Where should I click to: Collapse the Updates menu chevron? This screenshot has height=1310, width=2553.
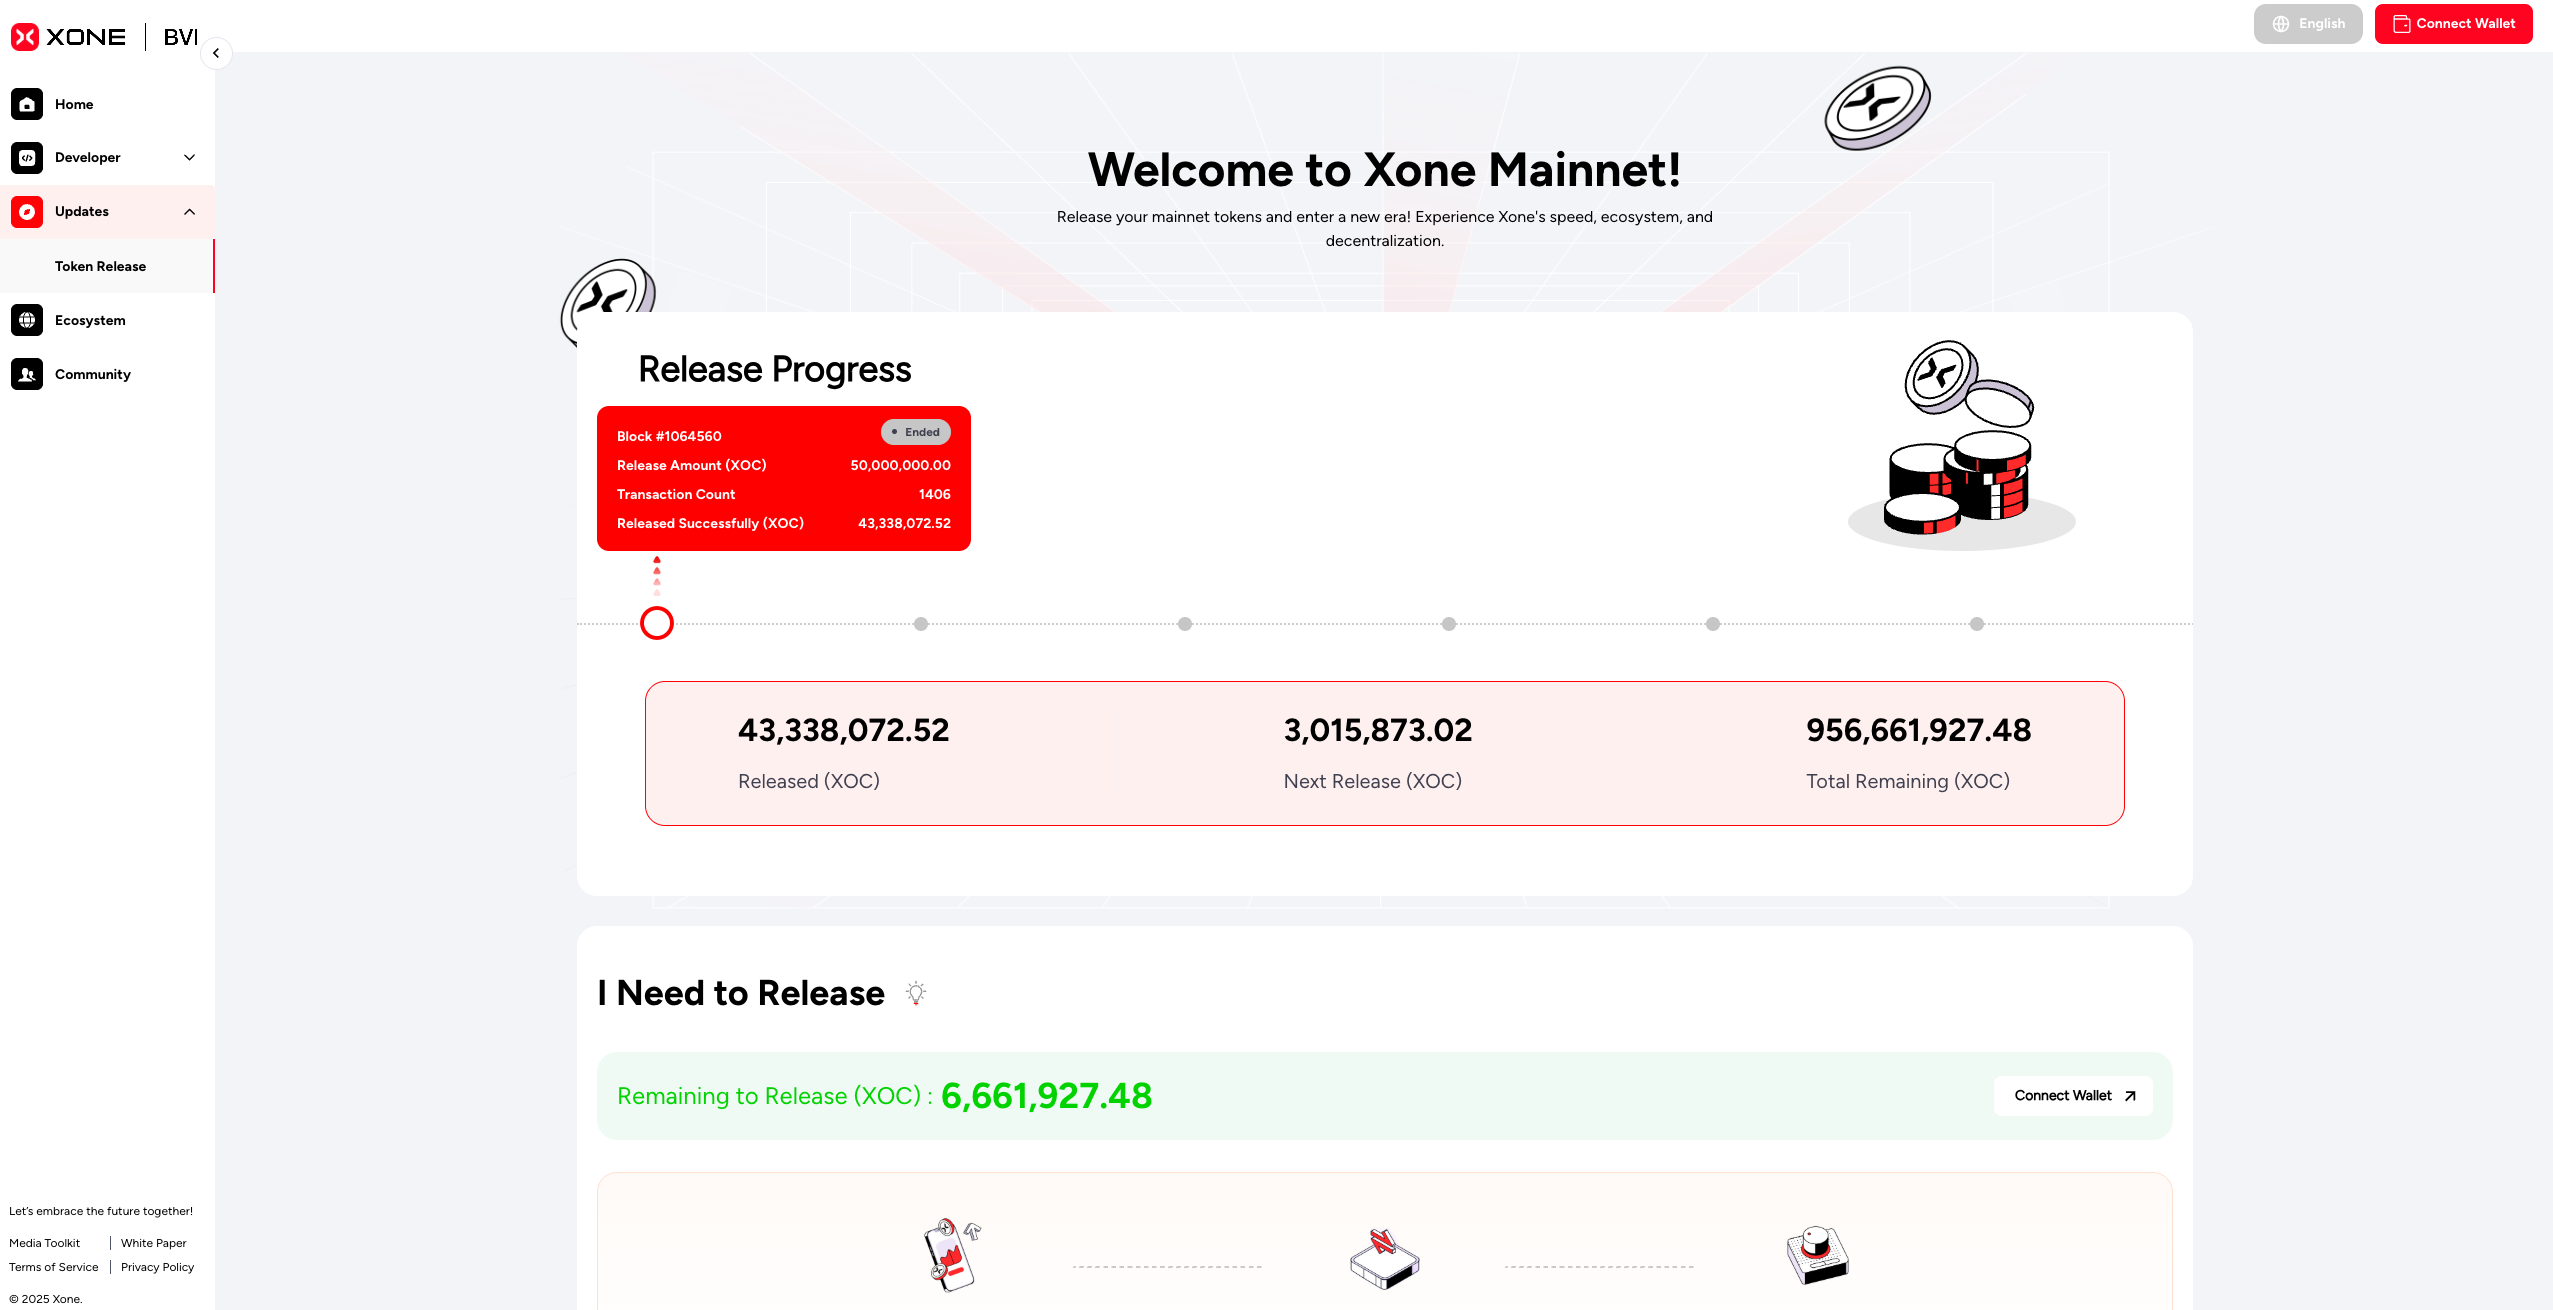point(189,212)
